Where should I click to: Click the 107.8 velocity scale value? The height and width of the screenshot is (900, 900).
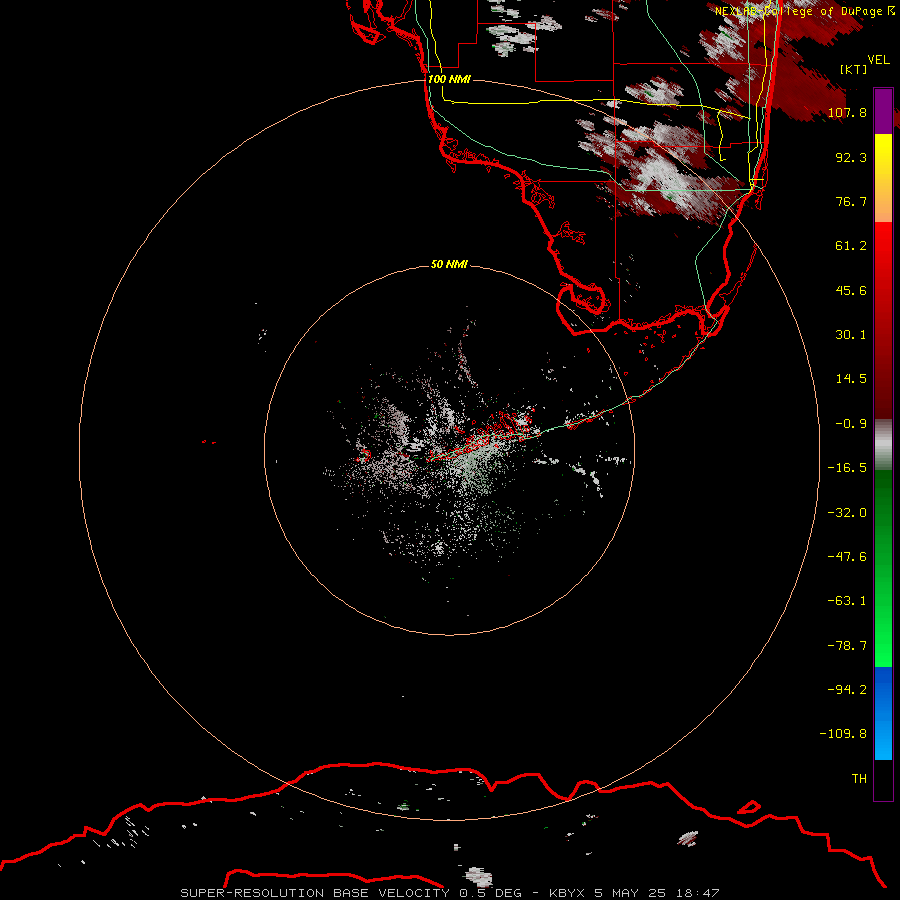click(x=847, y=112)
